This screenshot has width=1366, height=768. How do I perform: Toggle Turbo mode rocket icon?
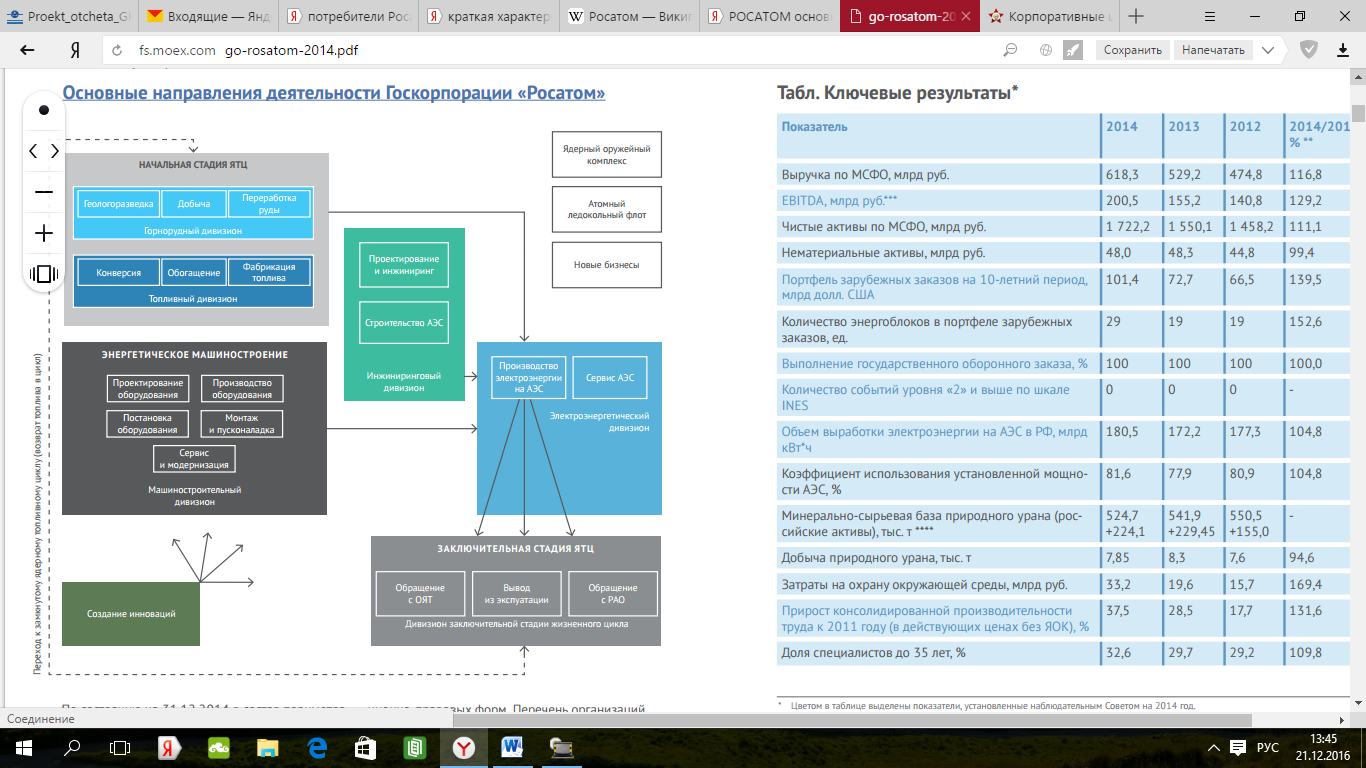(1073, 50)
